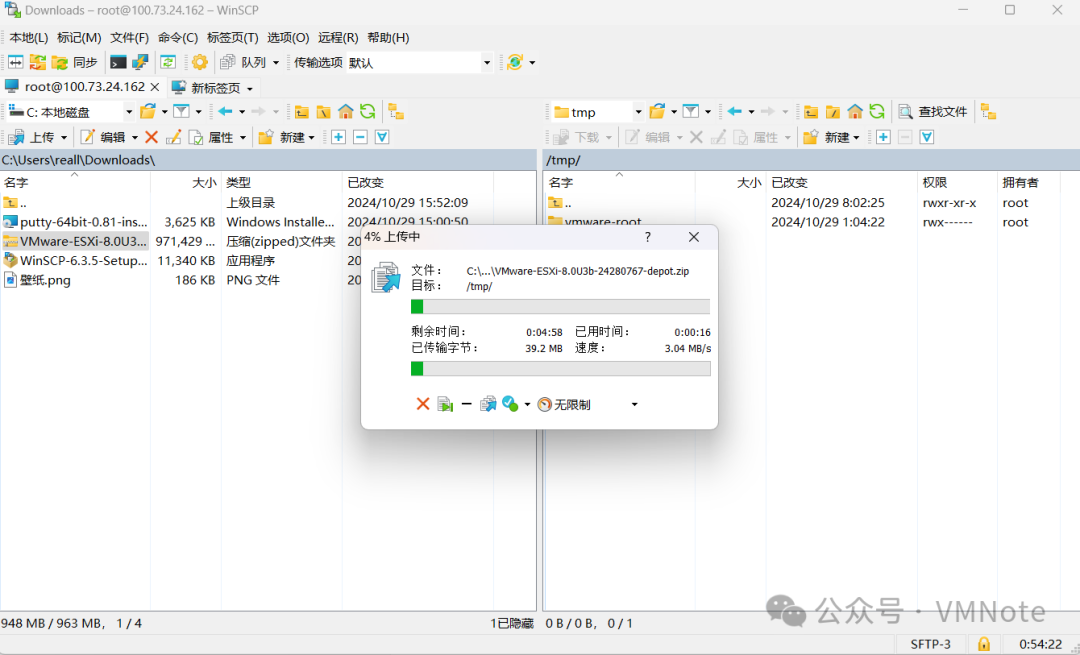This screenshot has height=655, width=1080.
Task: Click the 同步 synchronize button
Action: [74, 63]
